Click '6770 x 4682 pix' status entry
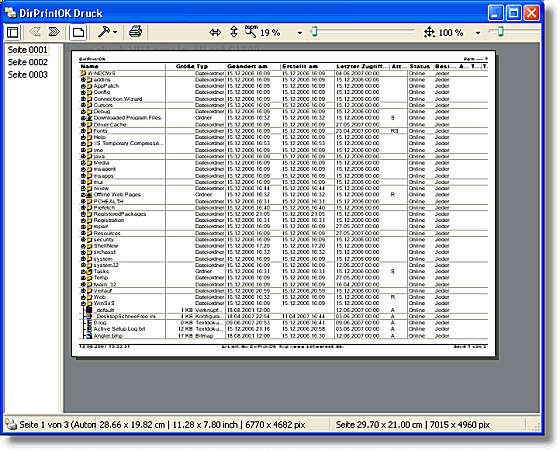 point(275,425)
